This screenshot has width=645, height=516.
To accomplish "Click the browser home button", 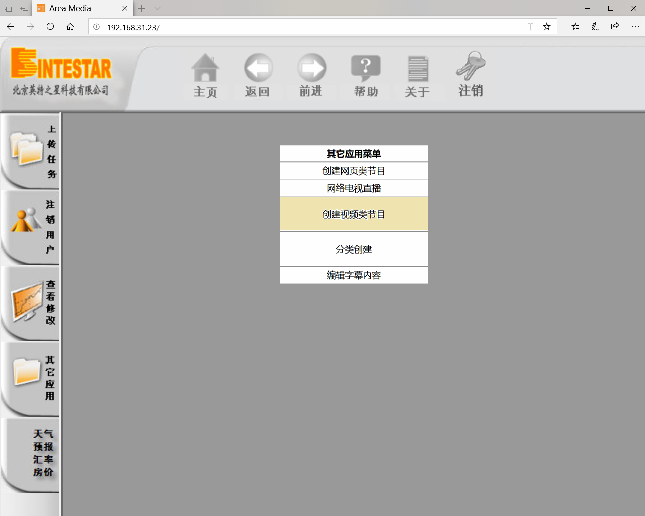I will pyautogui.click(x=70, y=27).
